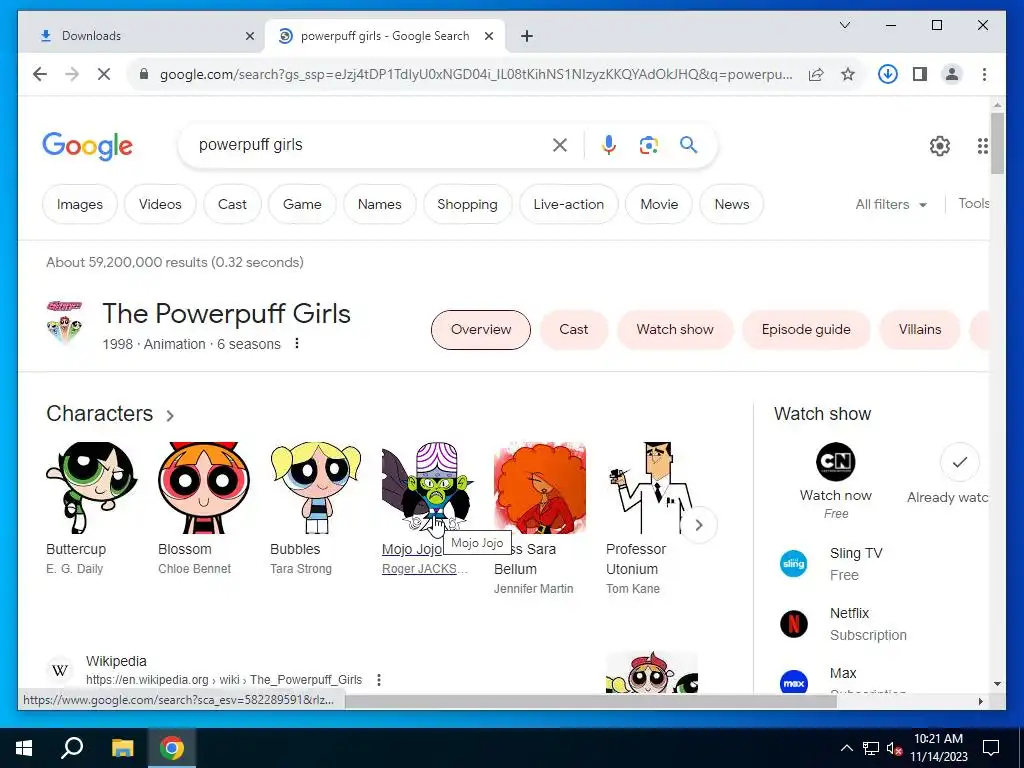This screenshot has width=1024, height=768.
Task: Search by image with Google Lens icon
Action: coord(648,145)
